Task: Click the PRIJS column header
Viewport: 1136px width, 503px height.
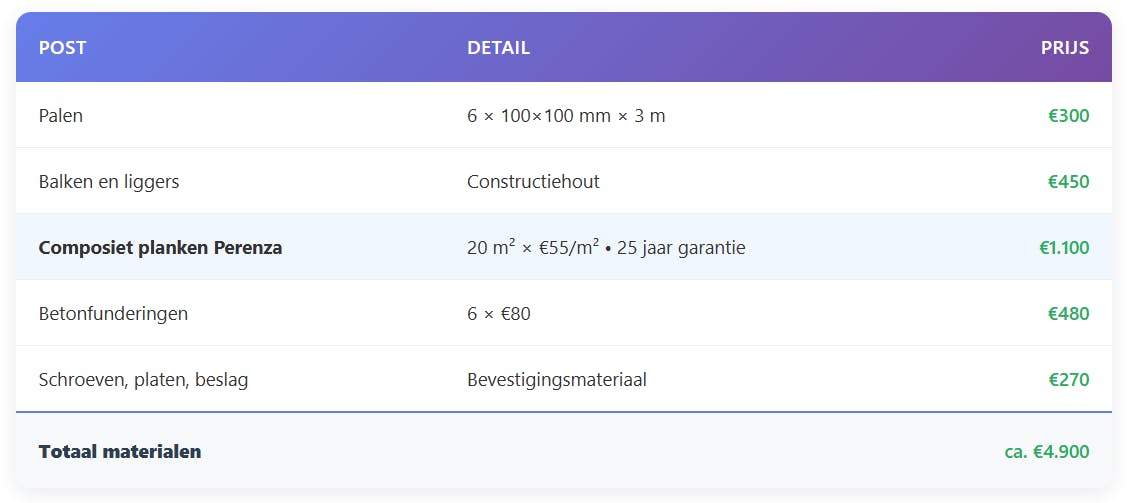Action: 1064,47
